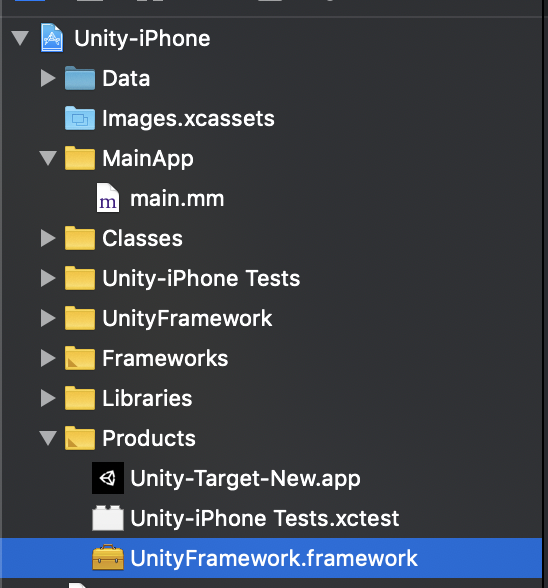548x588 pixels.
Task: Click the Unity logo app icon
Action: pyautogui.click(x=108, y=478)
